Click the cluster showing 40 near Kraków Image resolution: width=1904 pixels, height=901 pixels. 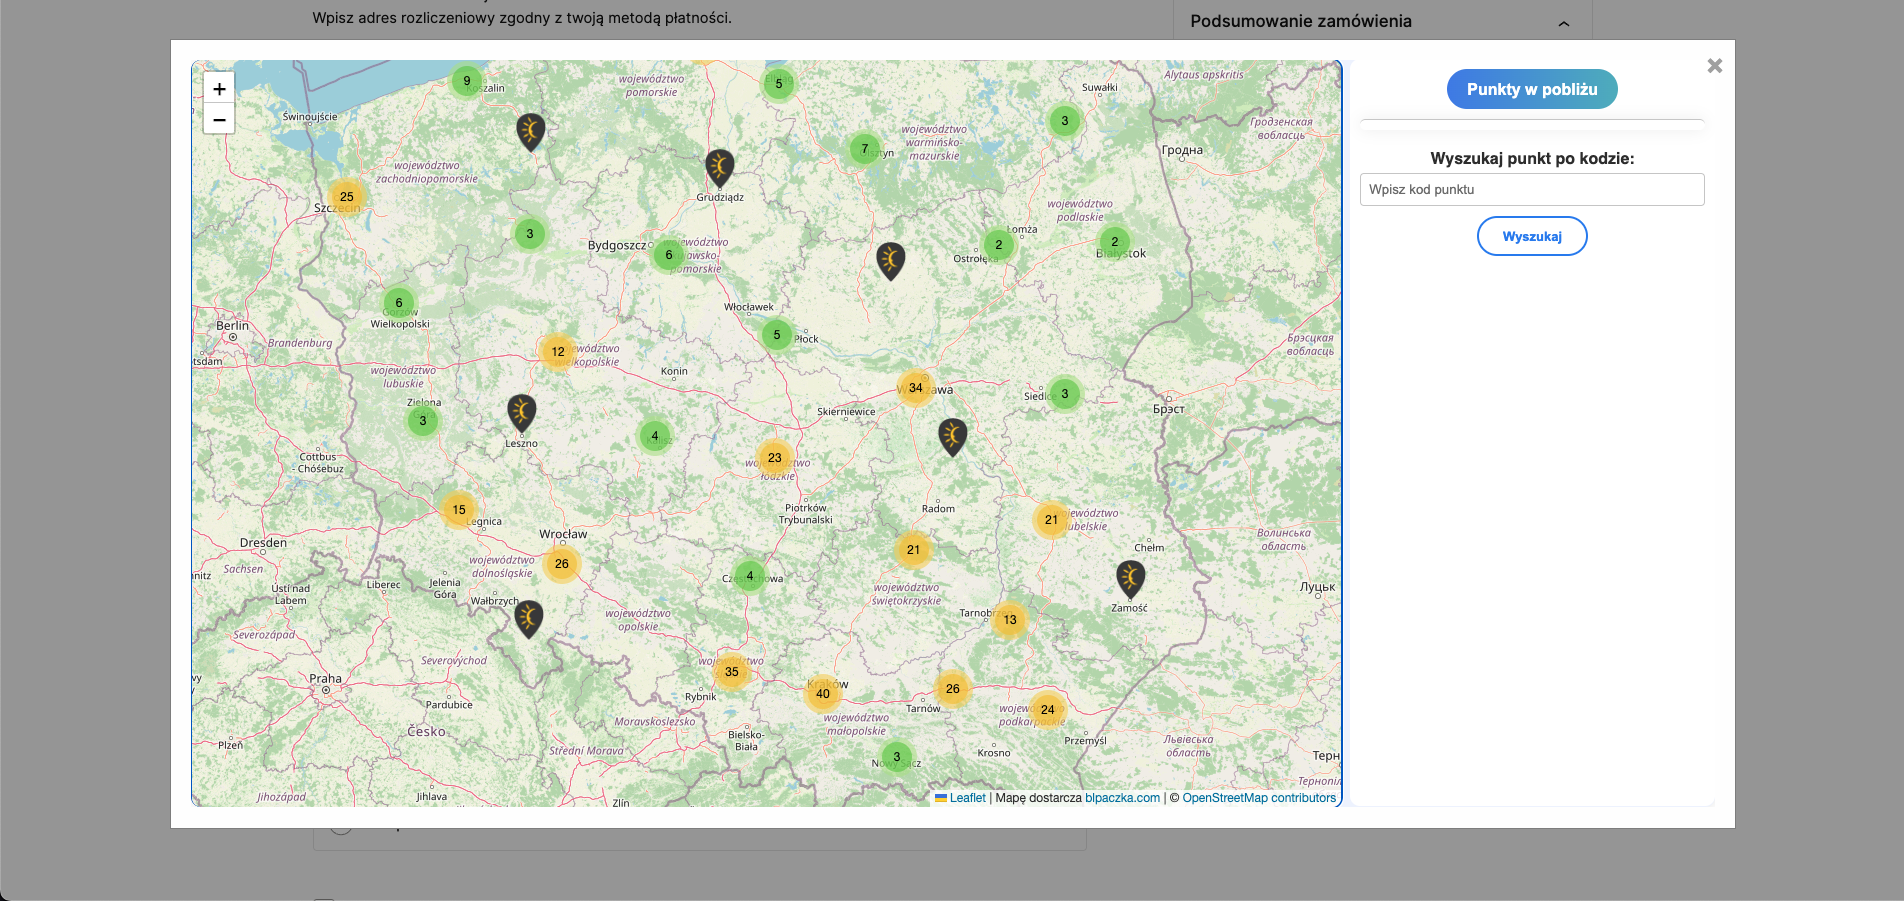822,691
